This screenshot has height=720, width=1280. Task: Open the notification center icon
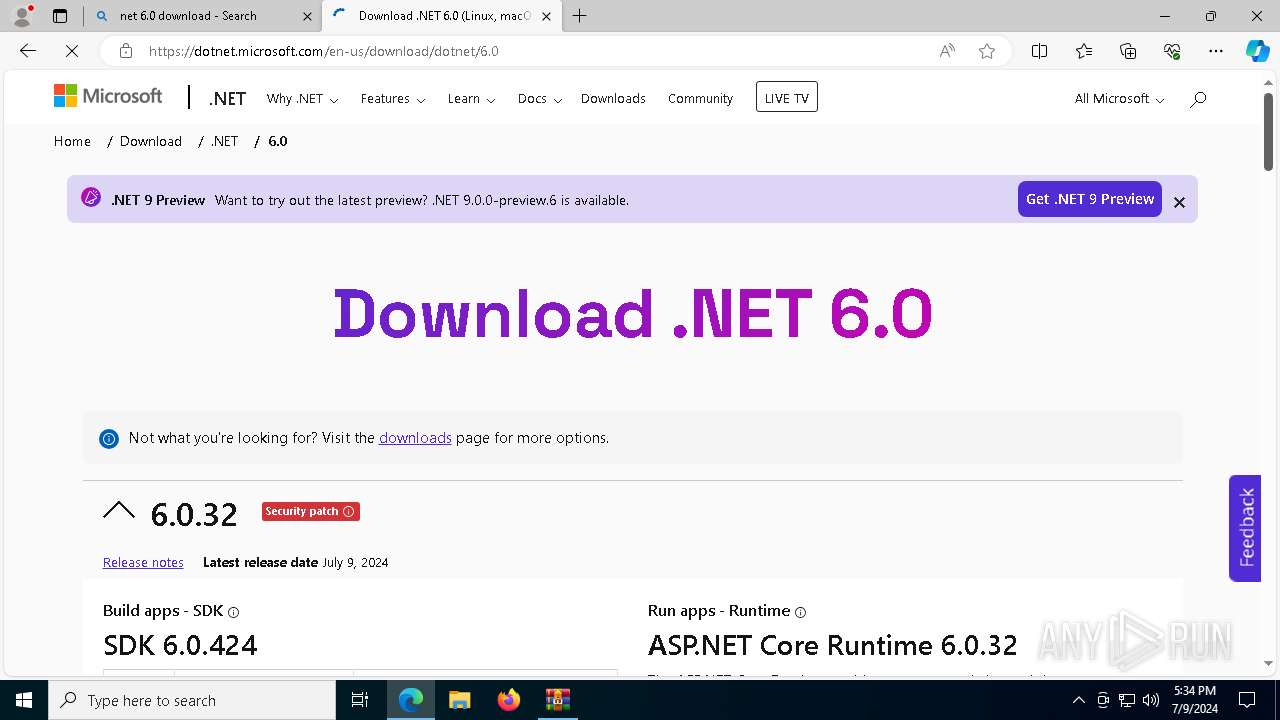[1247, 700]
